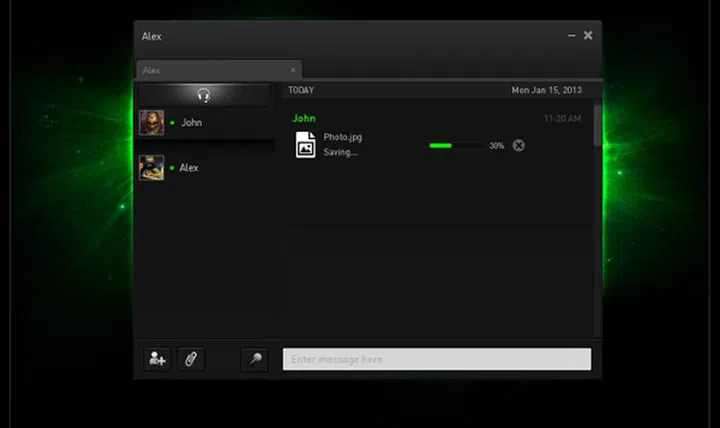This screenshot has height=428, width=720.
Task: Click the file saving progress bar
Action: pos(456,146)
